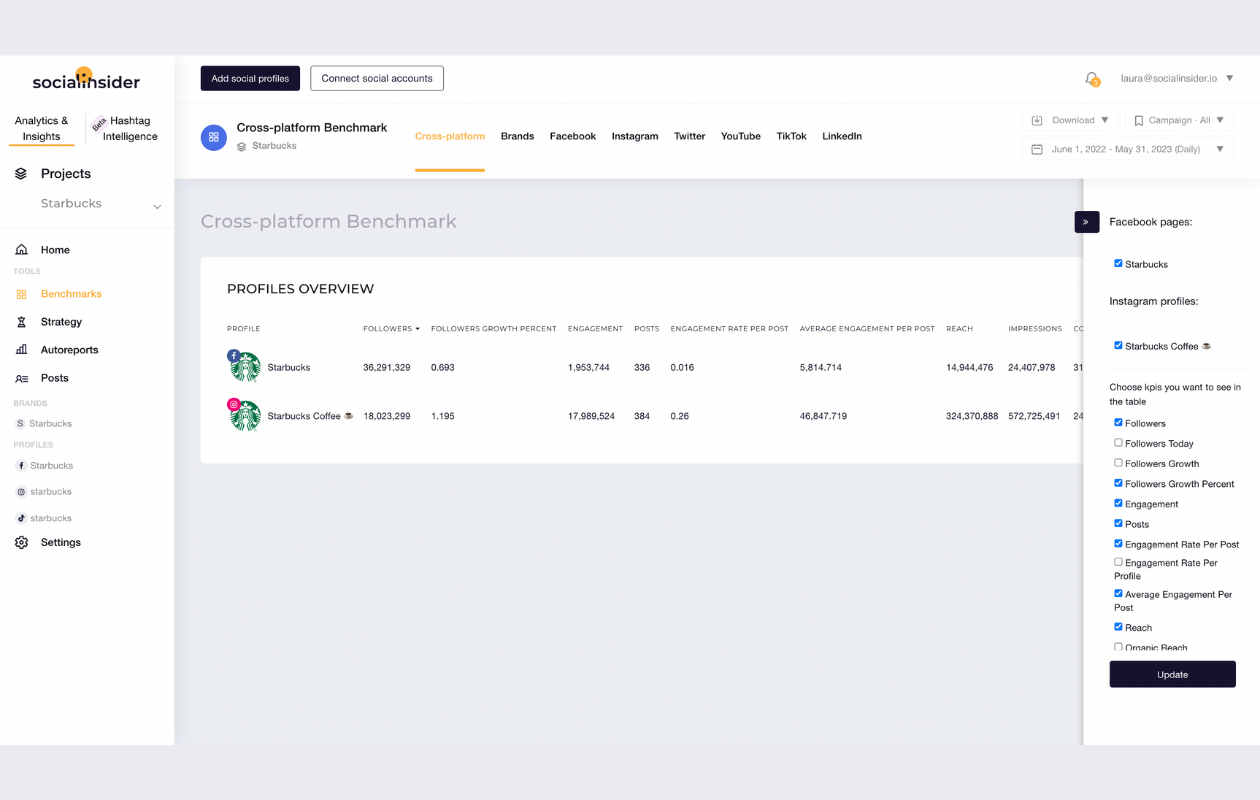The width and height of the screenshot is (1260, 800).
Task: Click the Instagram icon beside starbucks profile
Action: point(22,492)
